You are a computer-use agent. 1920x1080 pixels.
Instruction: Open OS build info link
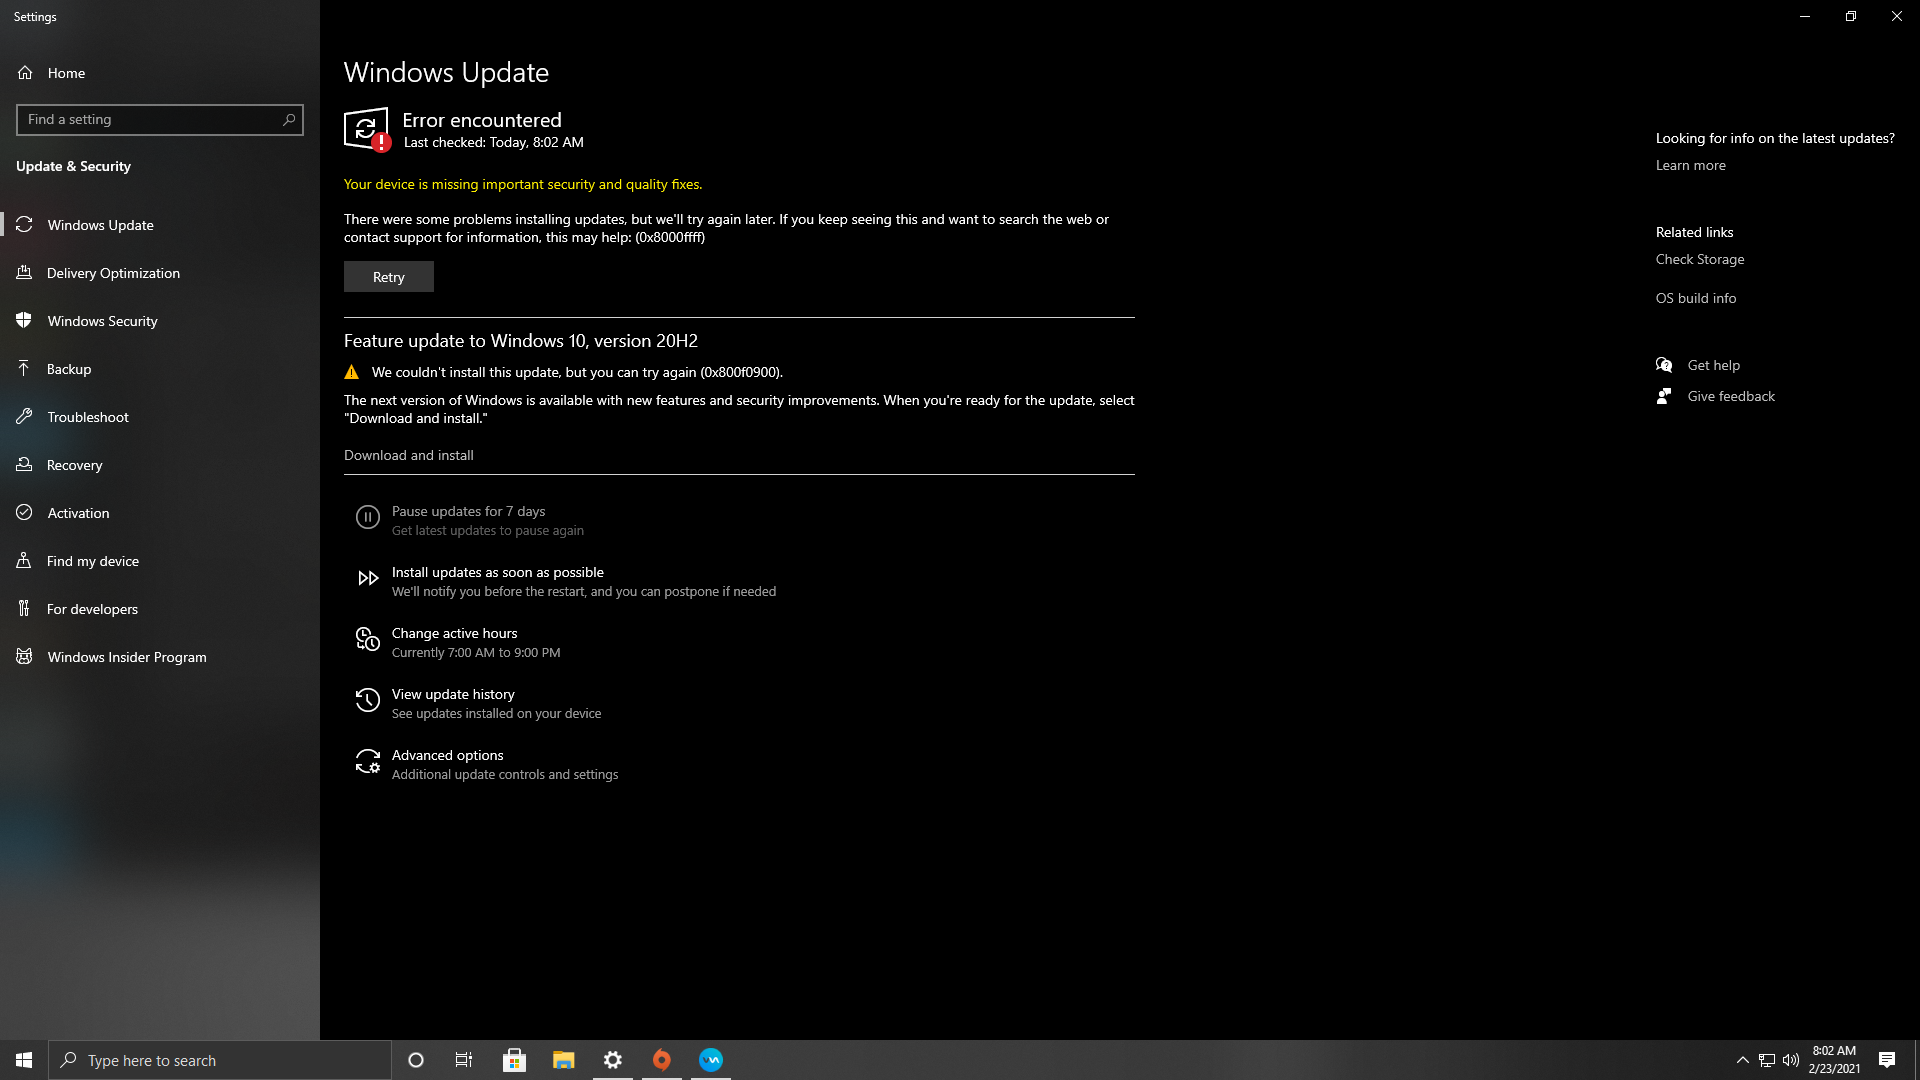point(1696,298)
